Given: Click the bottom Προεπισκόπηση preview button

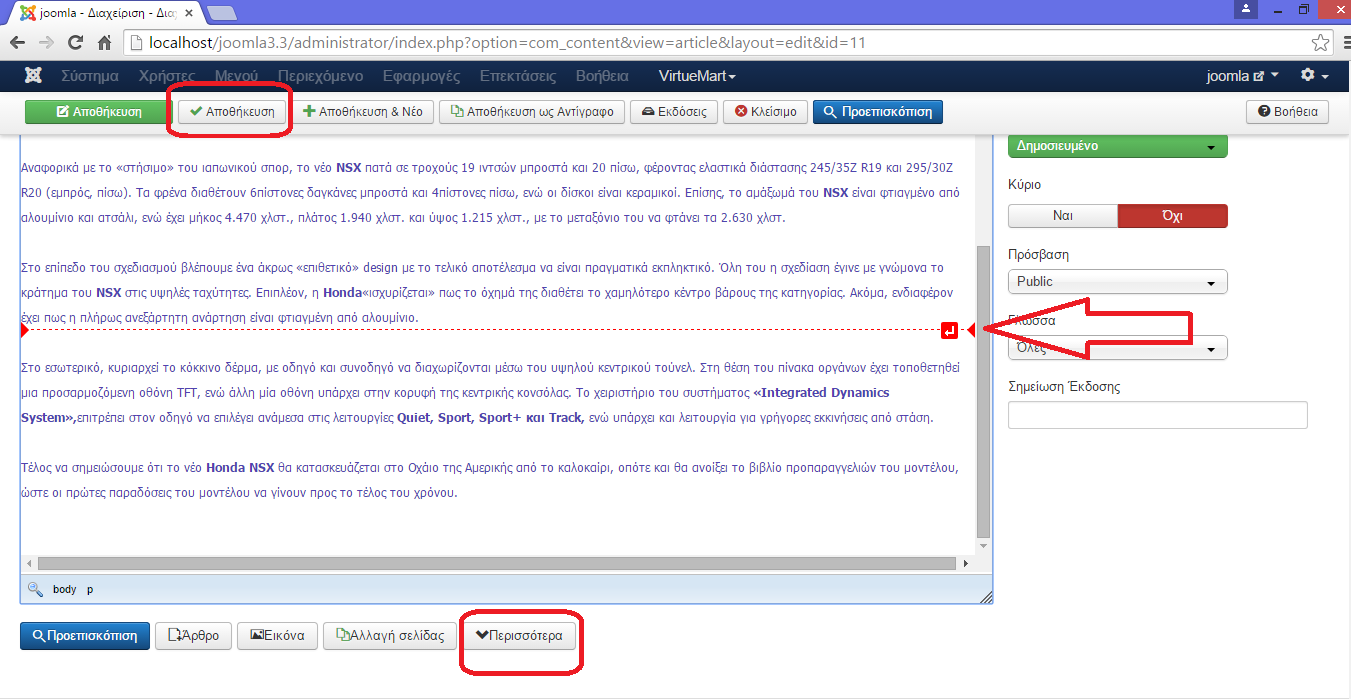Looking at the screenshot, I should coord(85,635).
